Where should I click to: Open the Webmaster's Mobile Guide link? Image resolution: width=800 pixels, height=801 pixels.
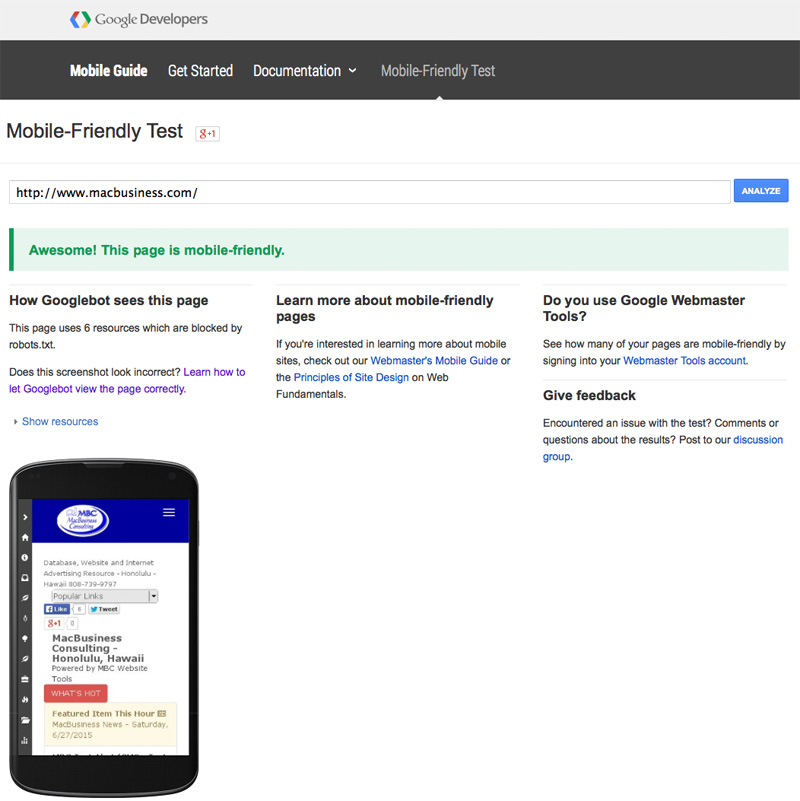tap(434, 361)
